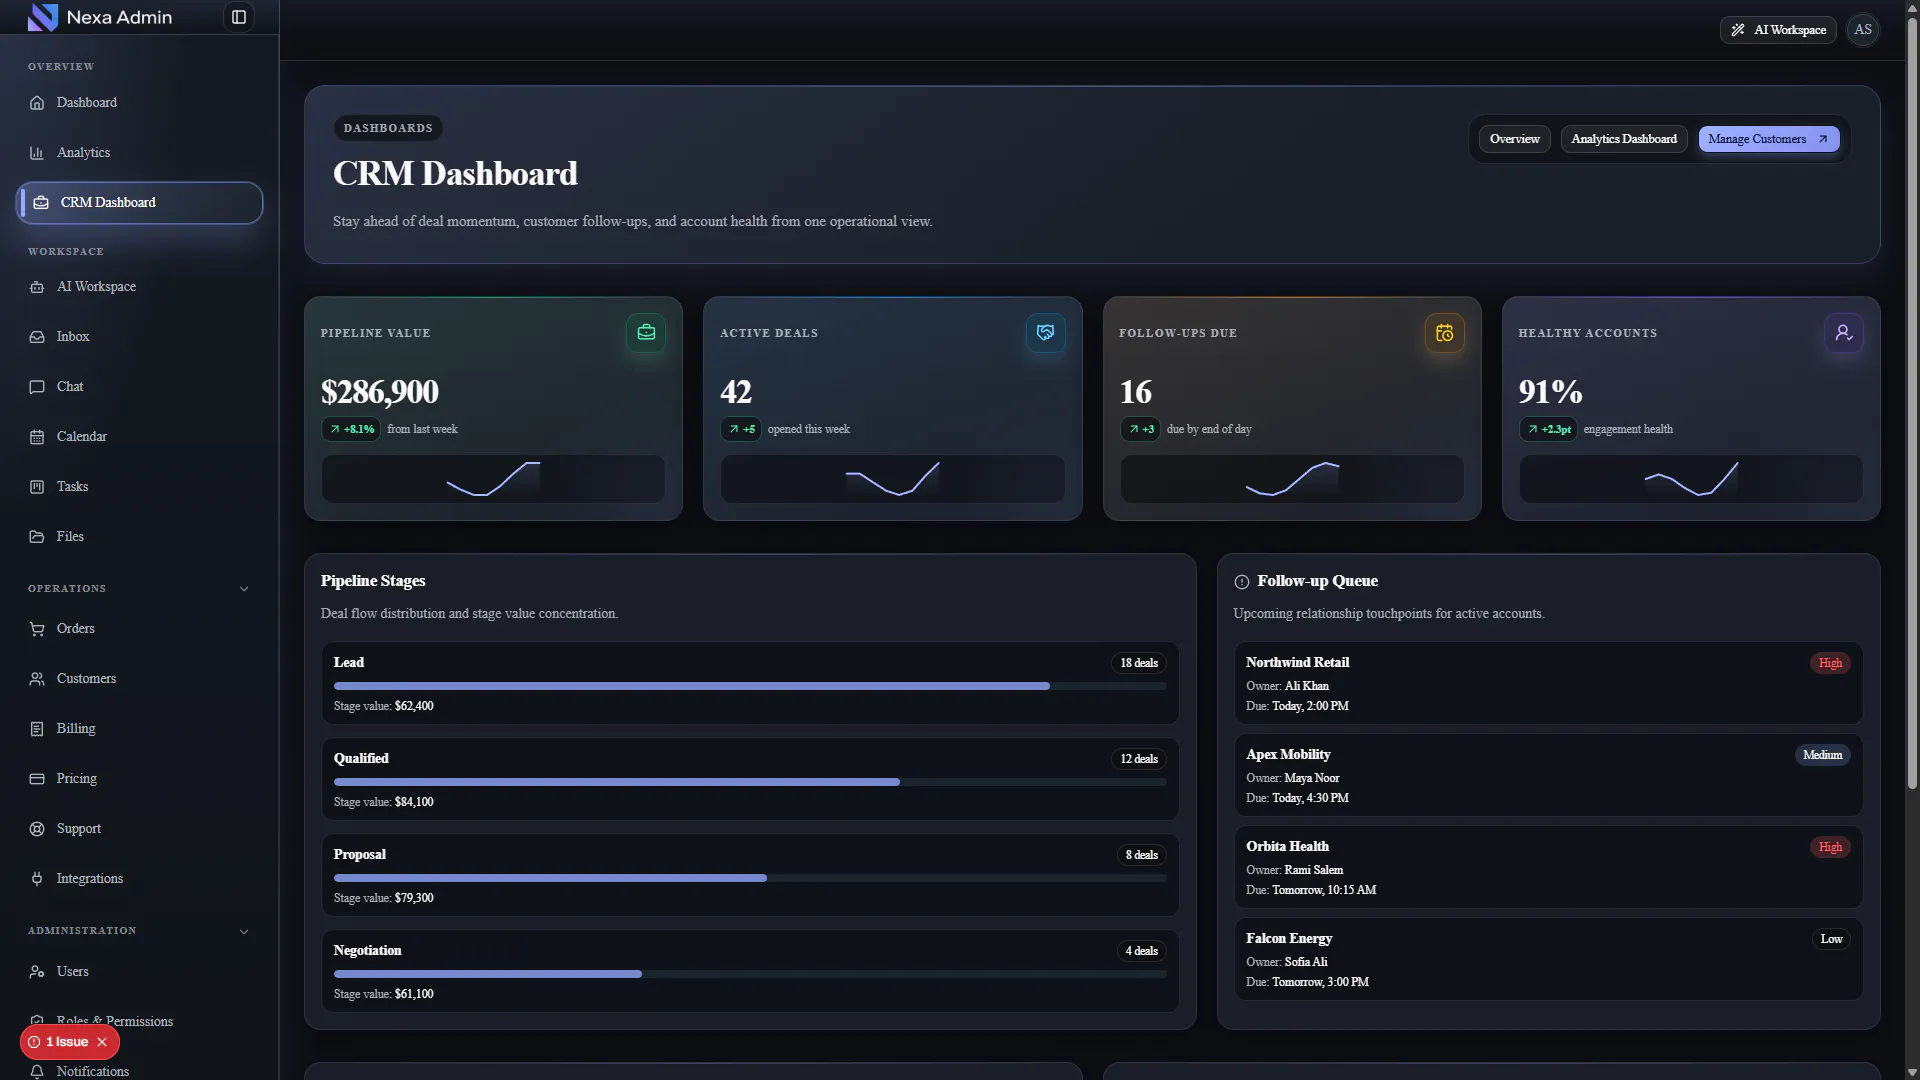Click the Follow-ups Due calendar-clock icon

click(1444, 333)
